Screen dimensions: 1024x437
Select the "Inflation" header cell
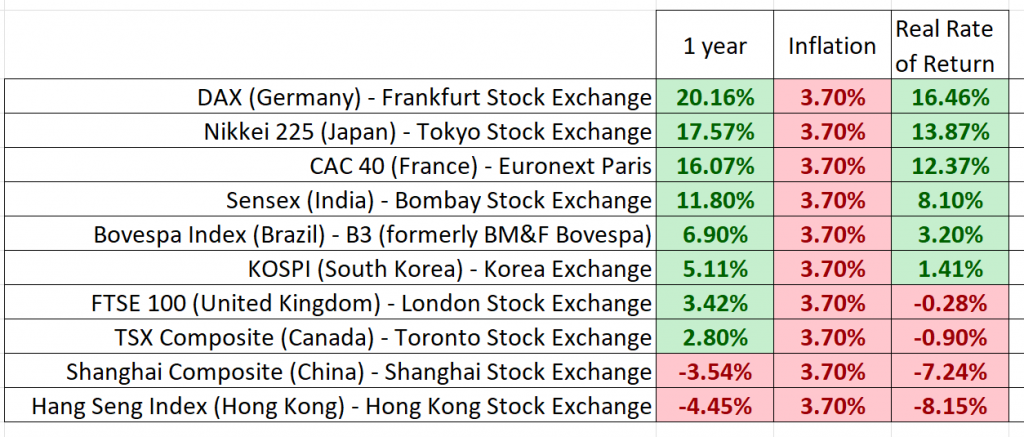click(x=832, y=46)
